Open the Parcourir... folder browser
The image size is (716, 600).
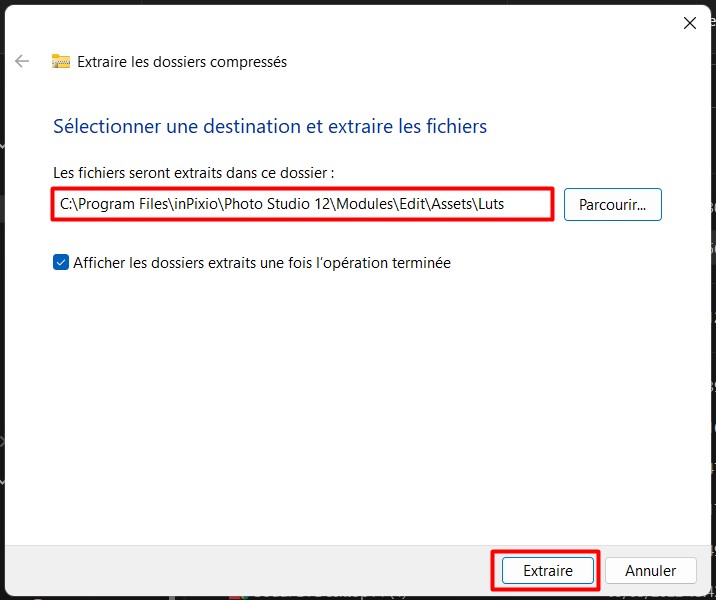(612, 205)
